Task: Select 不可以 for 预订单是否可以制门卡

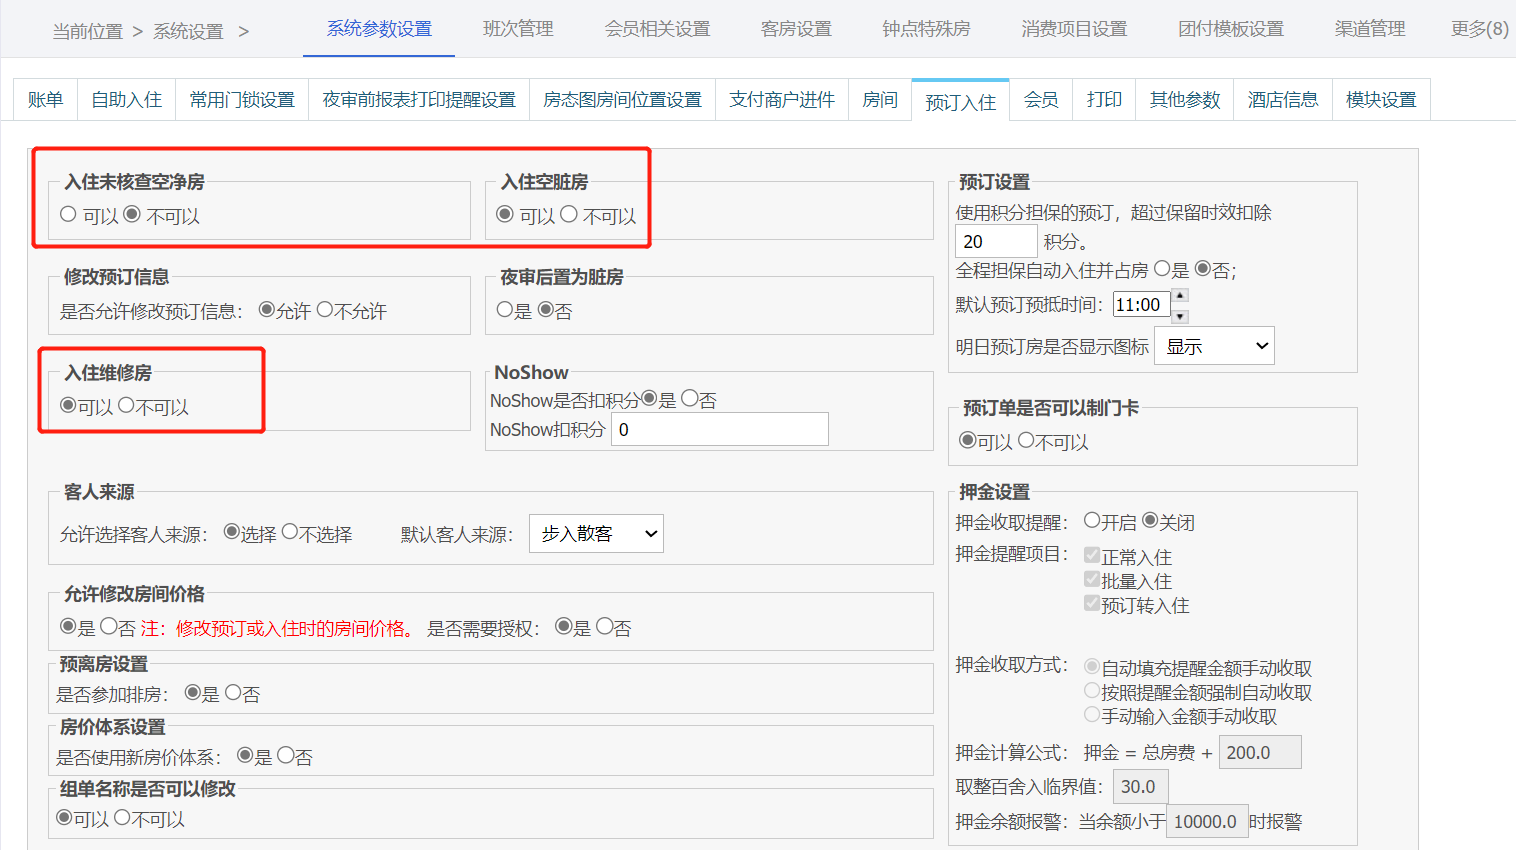Action: (x=1026, y=440)
